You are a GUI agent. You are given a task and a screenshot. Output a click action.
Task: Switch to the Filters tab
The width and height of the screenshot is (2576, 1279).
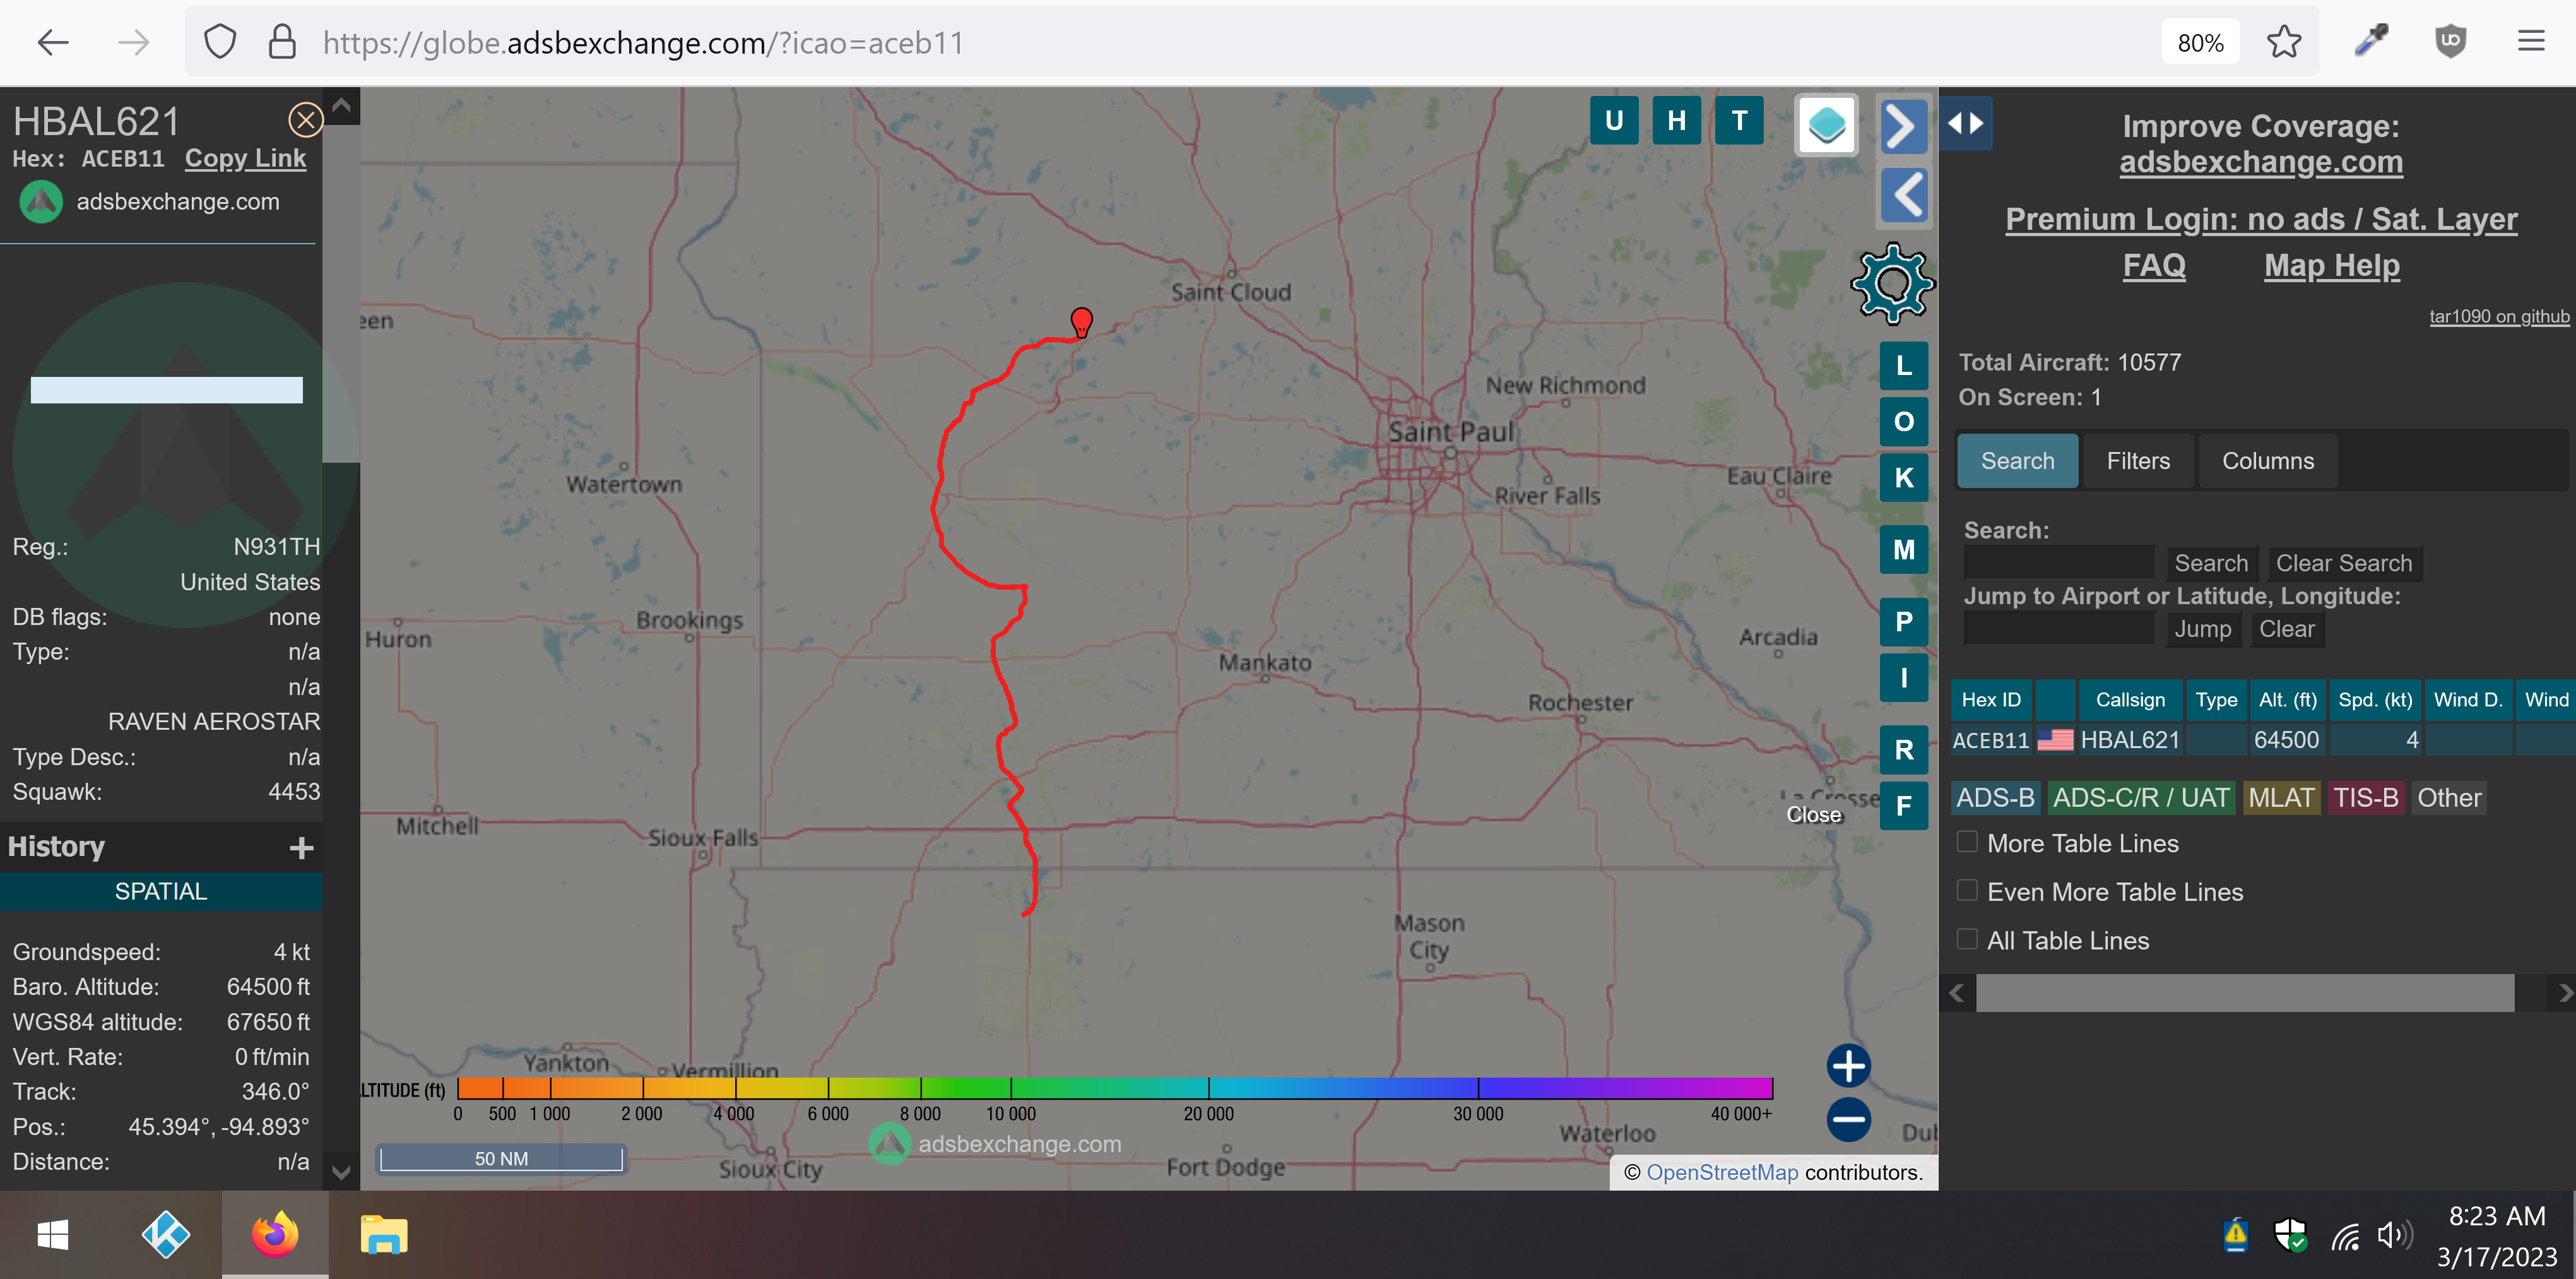2138,461
